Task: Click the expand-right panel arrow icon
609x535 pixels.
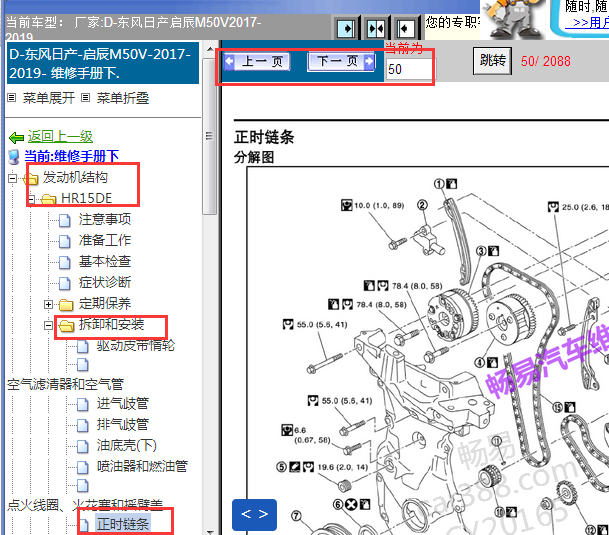Action: [x=345, y=28]
